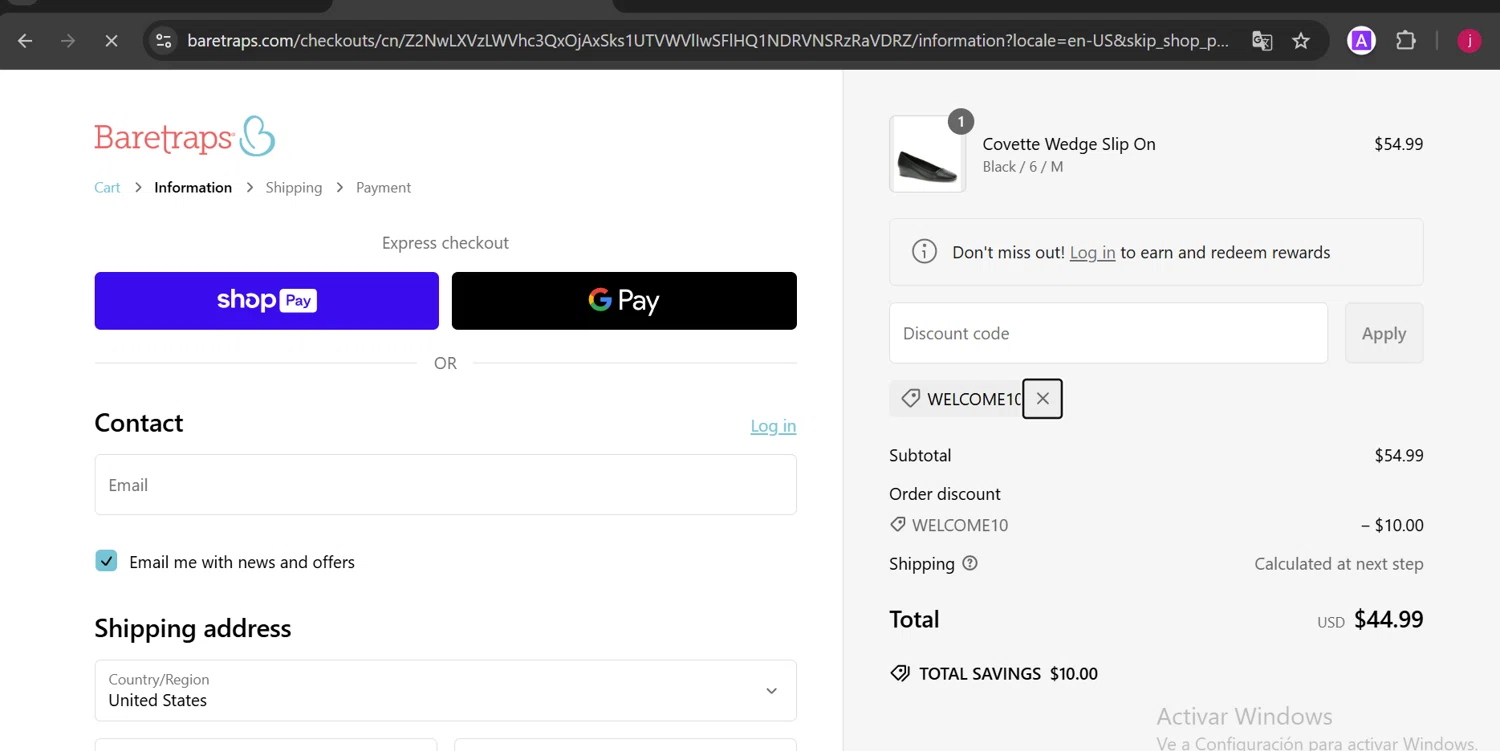Bookmark this page with the star icon
The height and width of the screenshot is (751, 1500).
pyautogui.click(x=1301, y=41)
